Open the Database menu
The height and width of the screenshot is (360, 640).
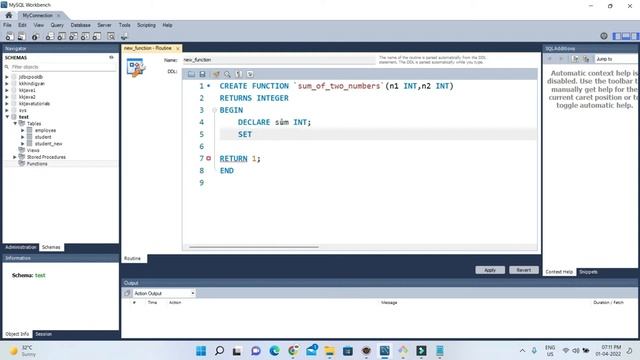pyautogui.click(x=80, y=25)
